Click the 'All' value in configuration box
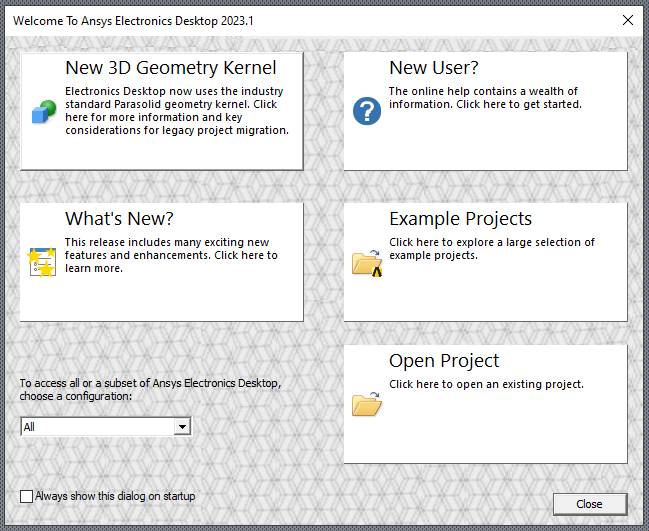The image size is (649, 531). coord(29,427)
